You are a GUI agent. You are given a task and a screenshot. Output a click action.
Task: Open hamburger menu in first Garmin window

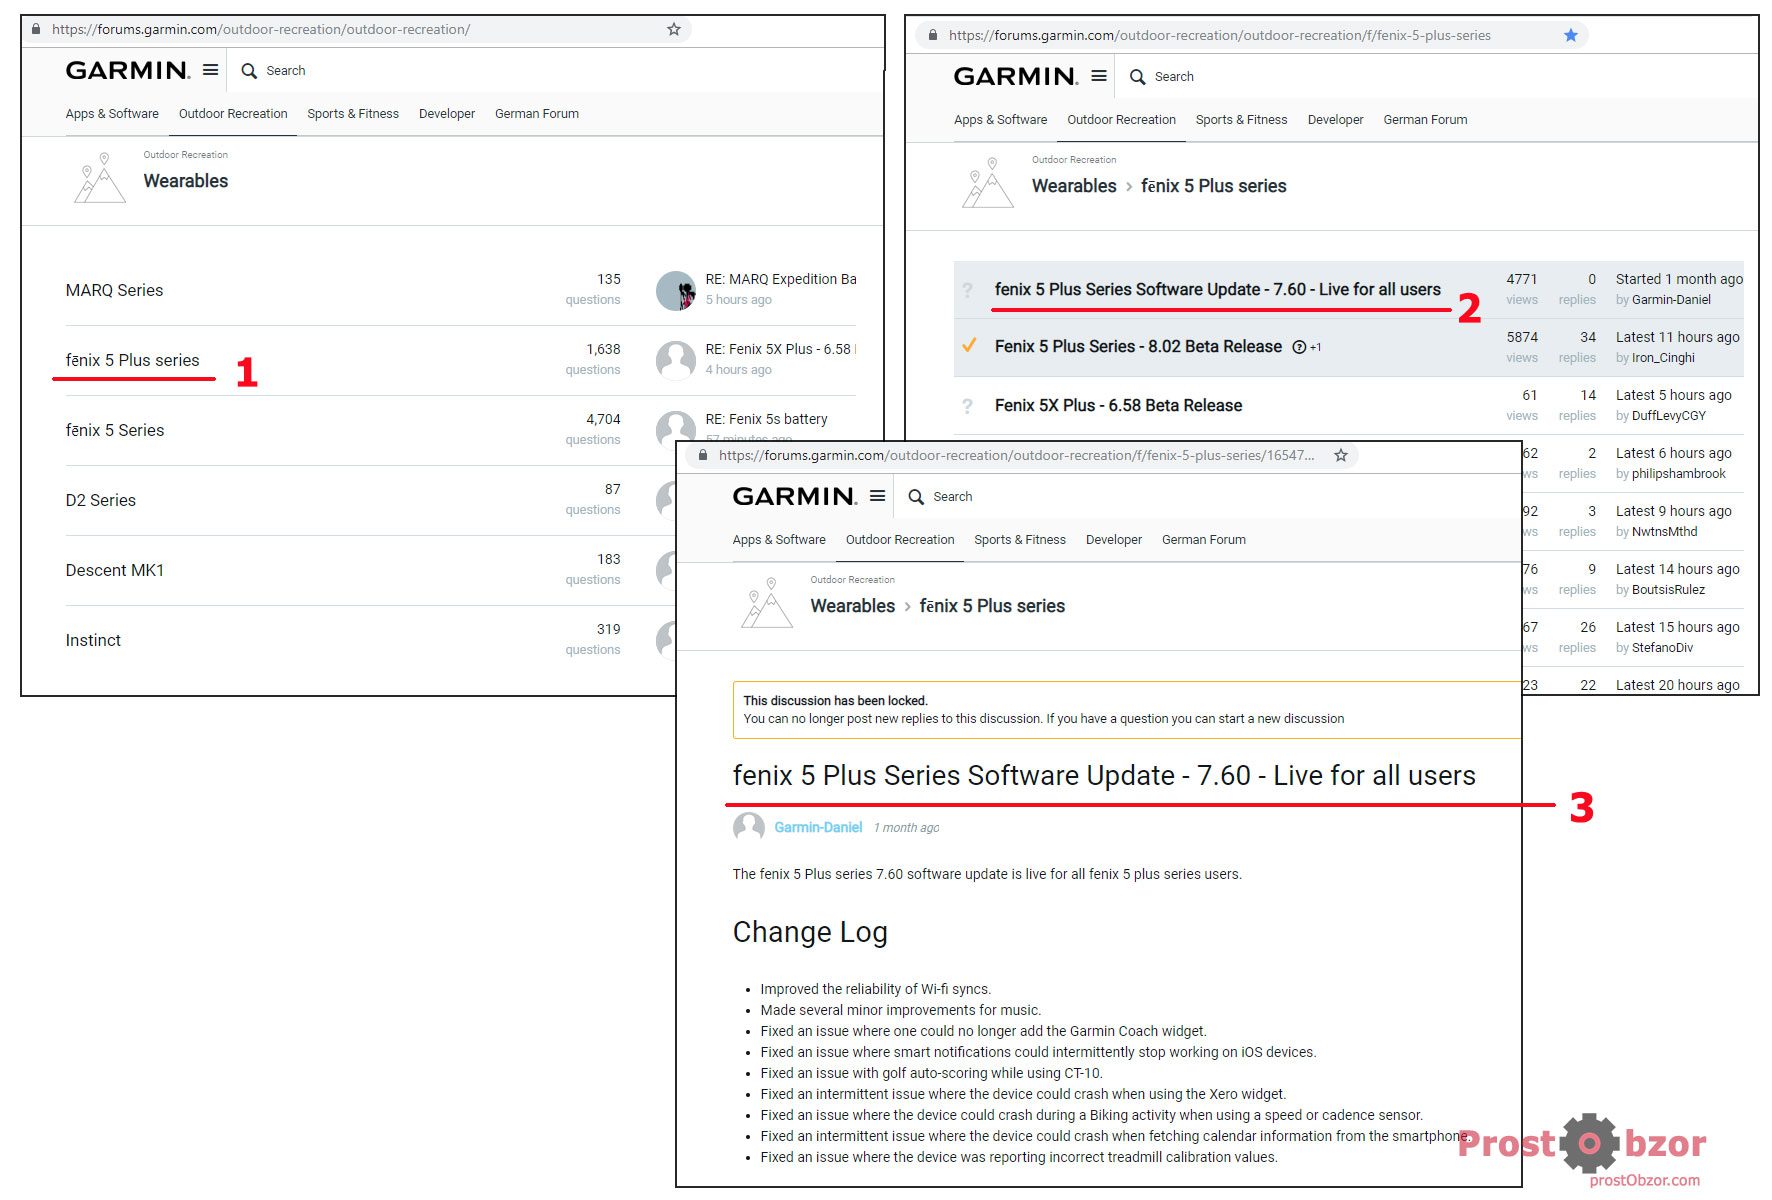tap(210, 70)
